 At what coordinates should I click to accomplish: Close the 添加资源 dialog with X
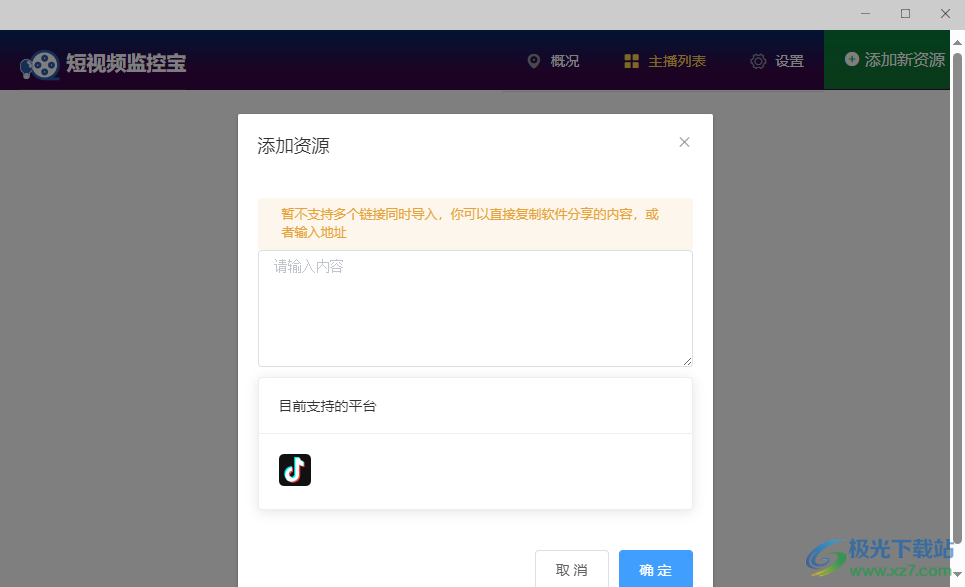point(684,142)
